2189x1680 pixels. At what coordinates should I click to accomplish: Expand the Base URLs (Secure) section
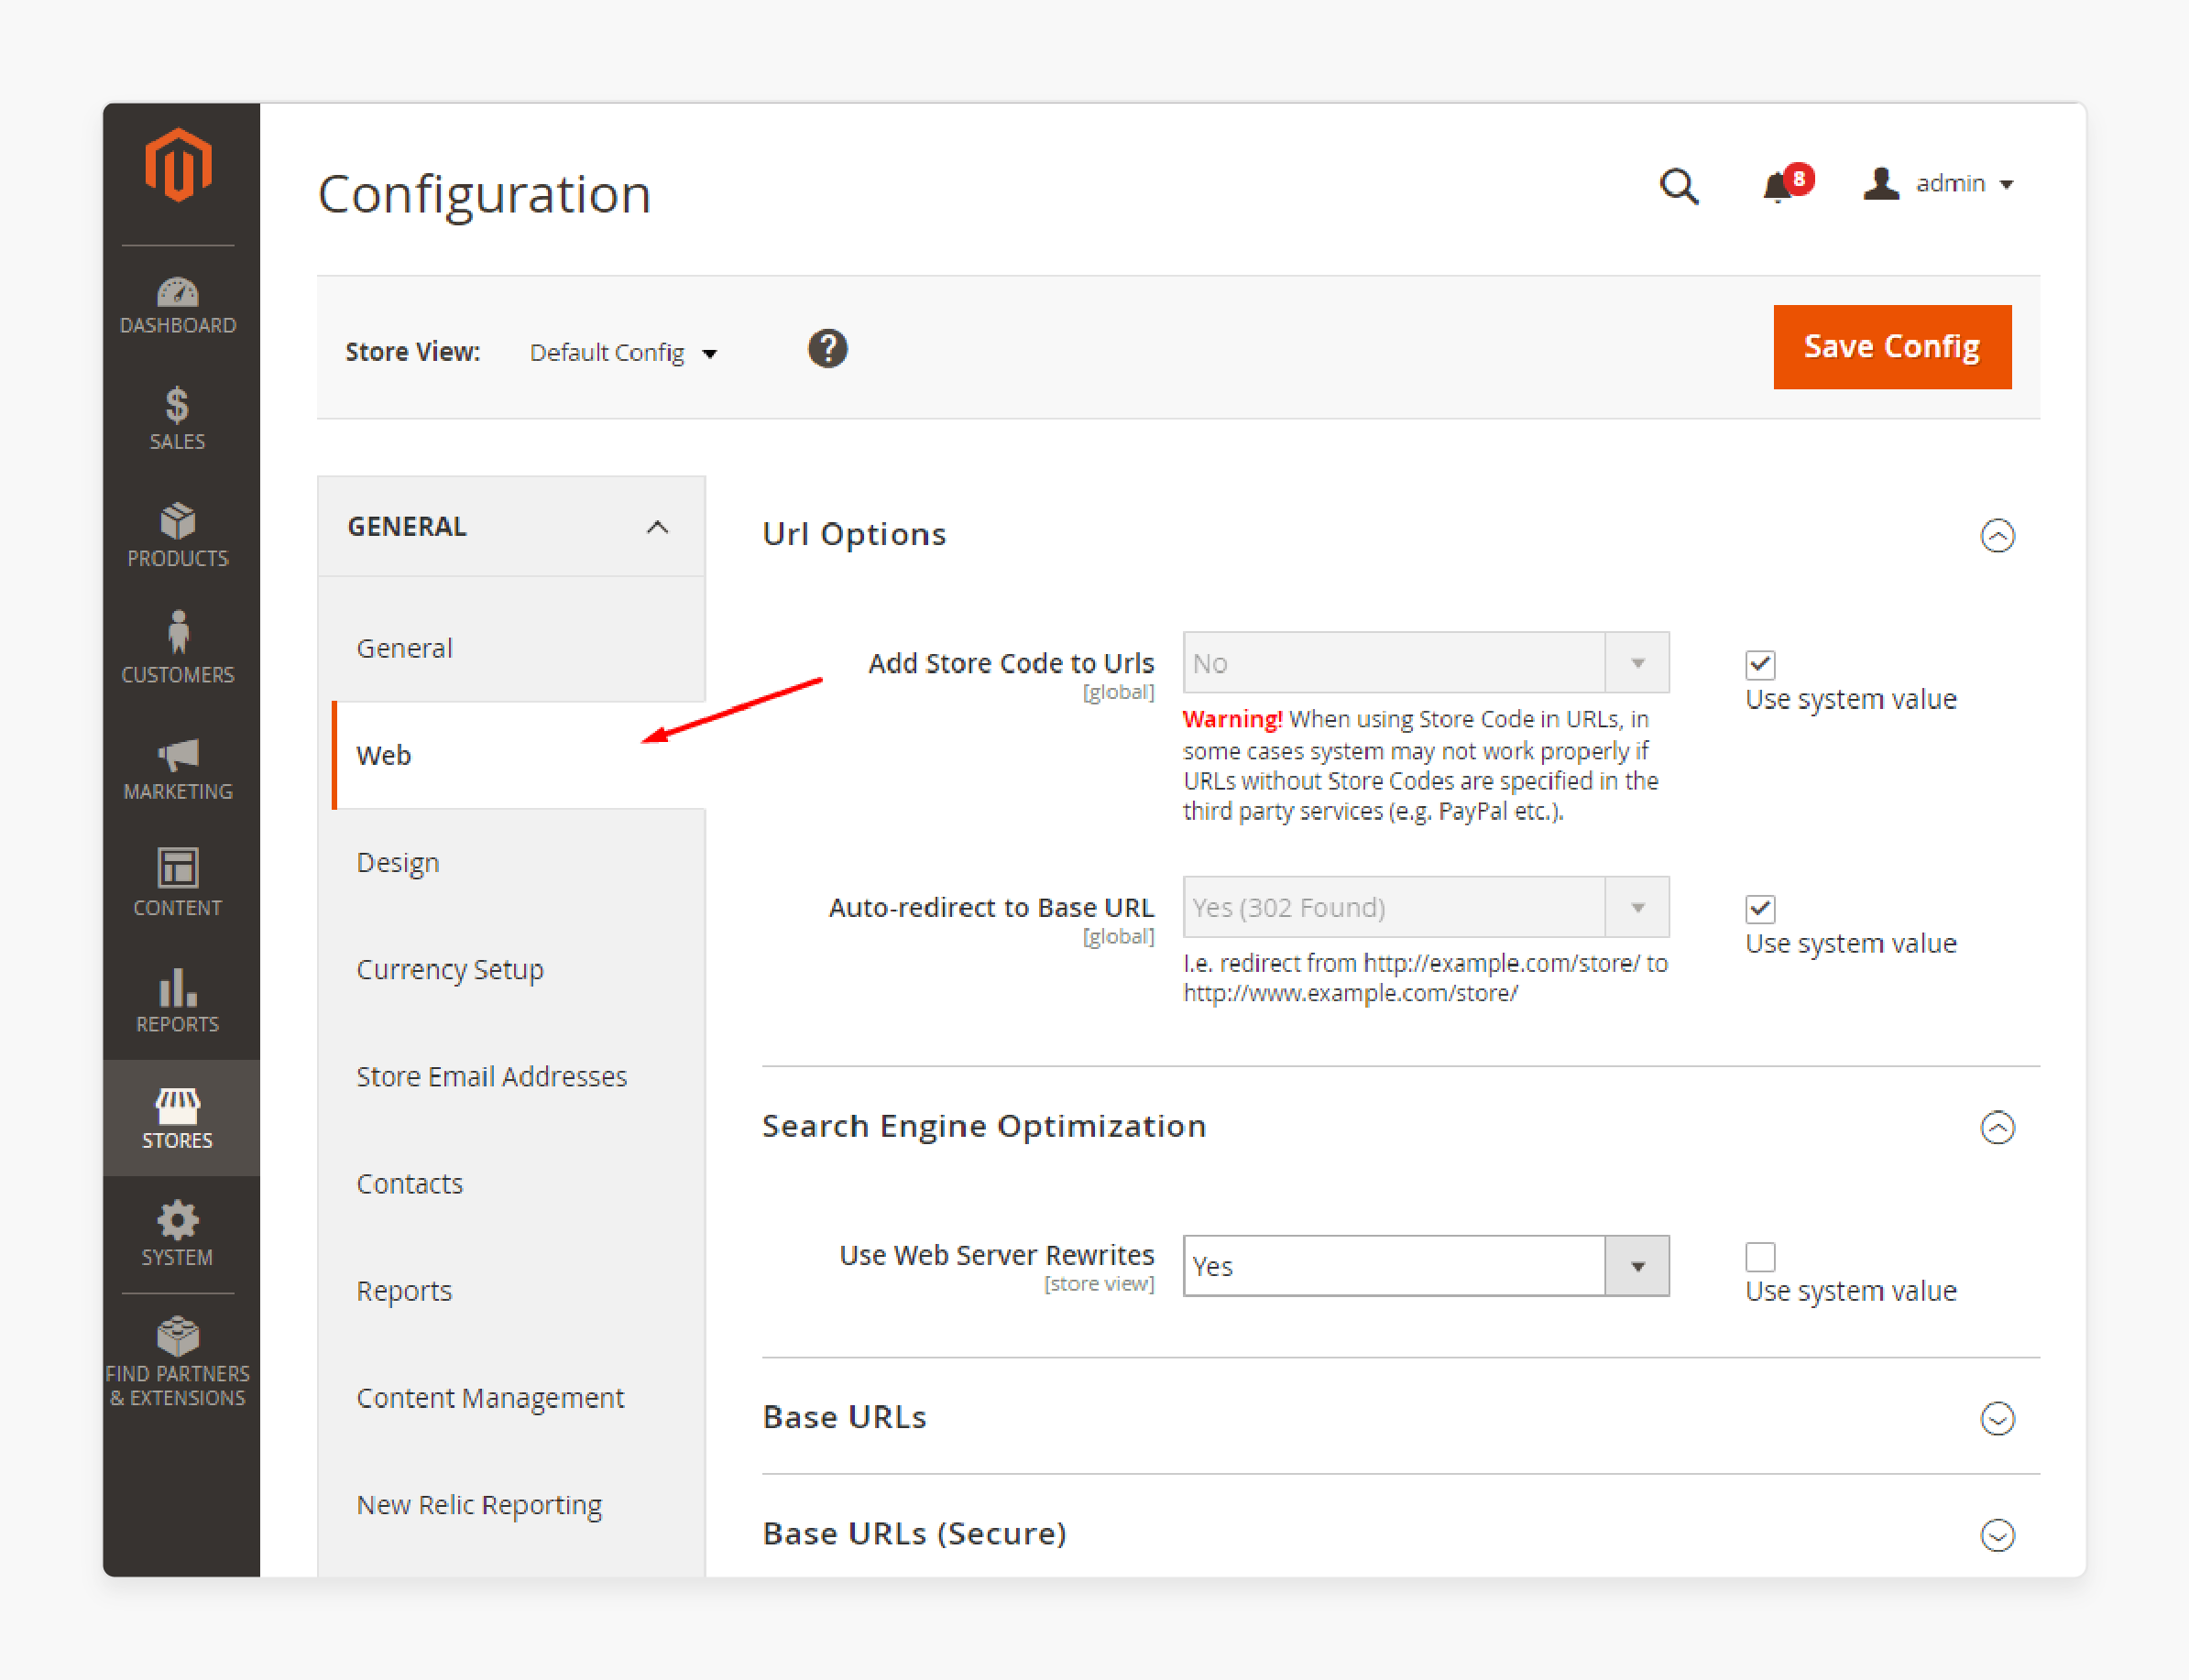click(x=1997, y=1535)
